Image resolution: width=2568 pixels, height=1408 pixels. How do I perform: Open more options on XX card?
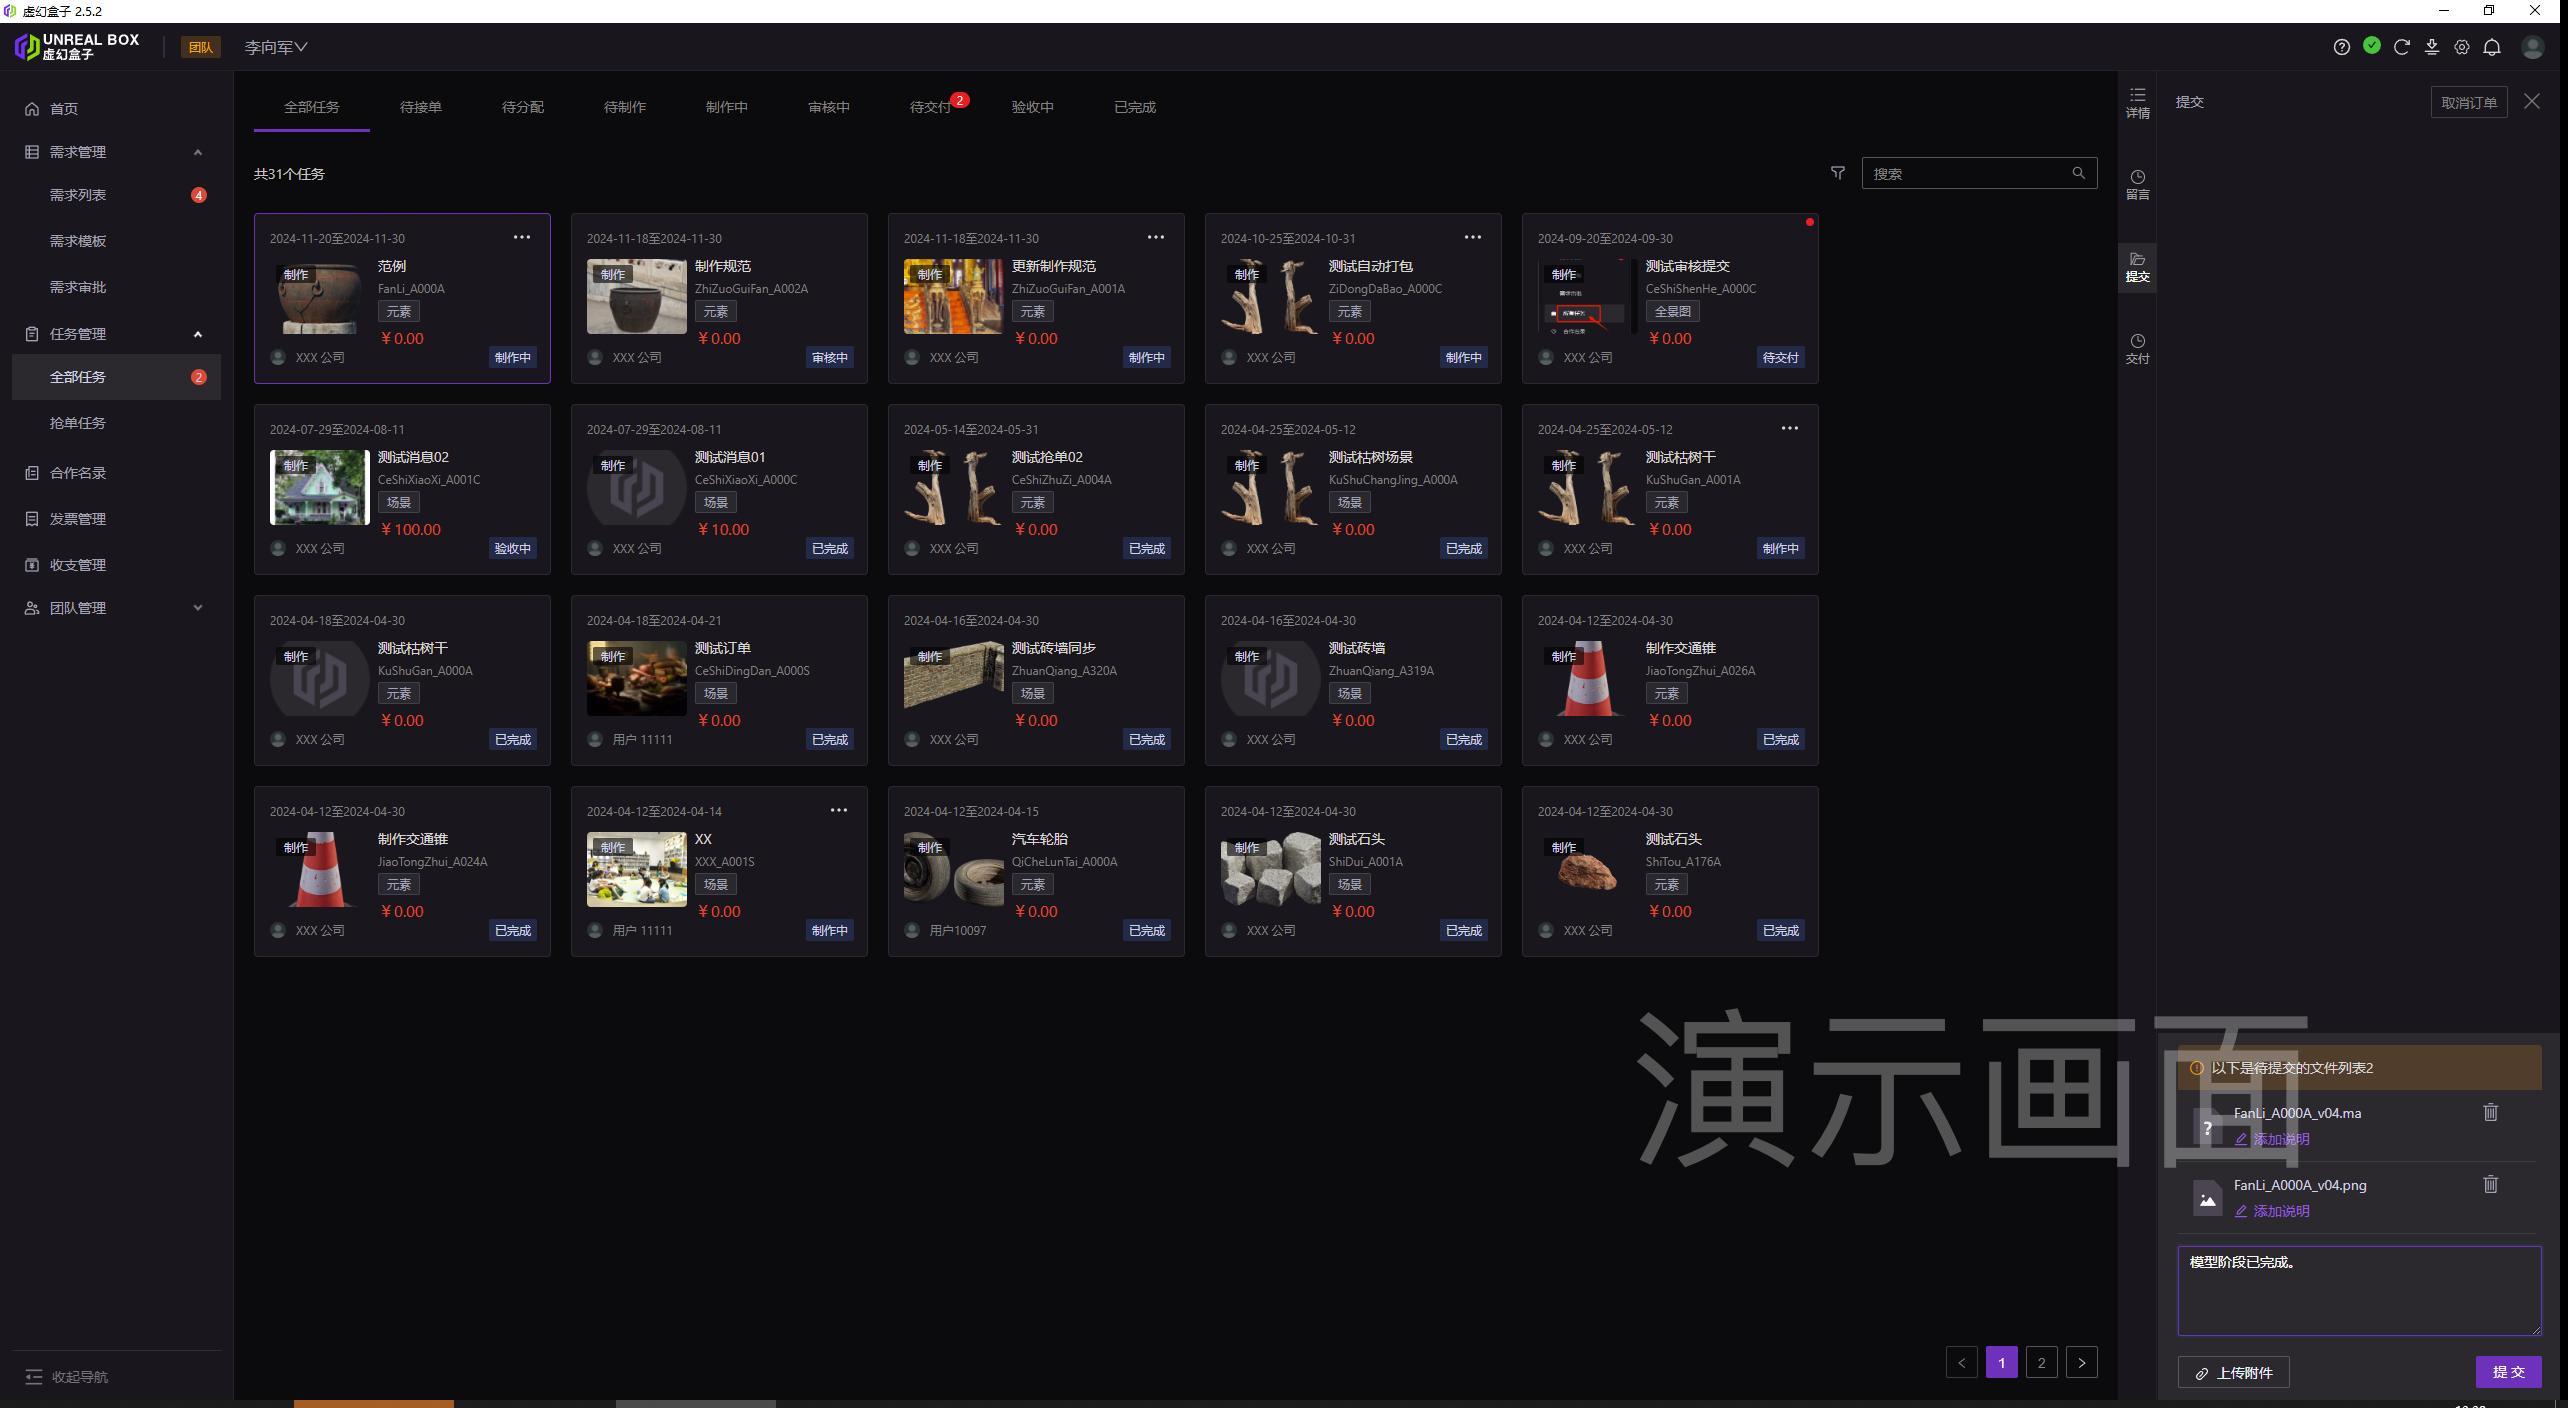click(839, 810)
